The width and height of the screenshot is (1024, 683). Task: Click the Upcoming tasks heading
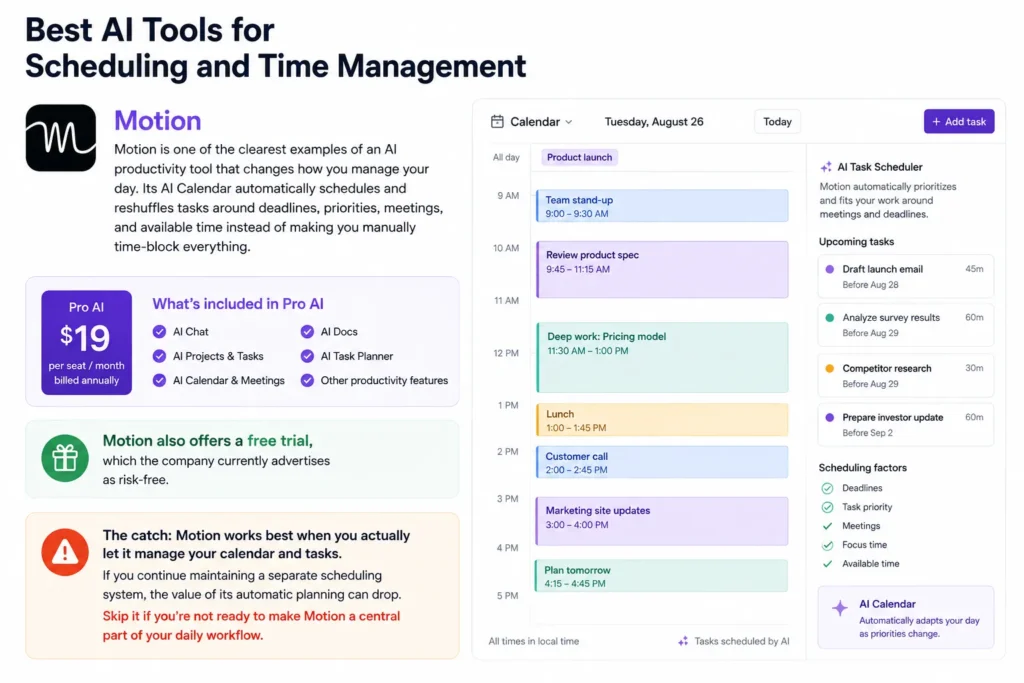(x=856, y=242)
